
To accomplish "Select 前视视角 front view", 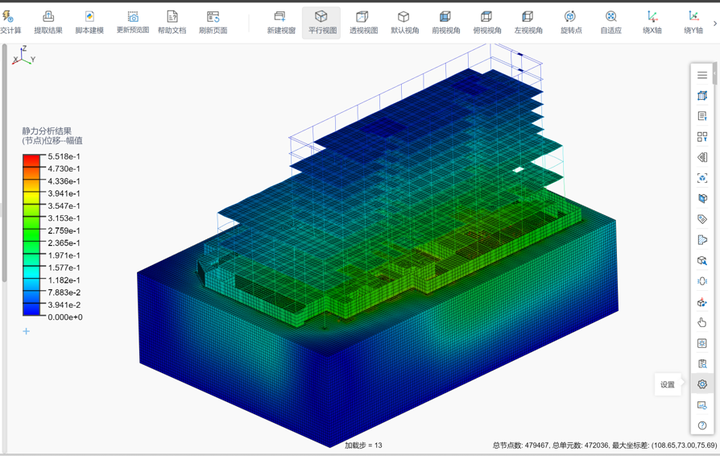I will [445, 21].
